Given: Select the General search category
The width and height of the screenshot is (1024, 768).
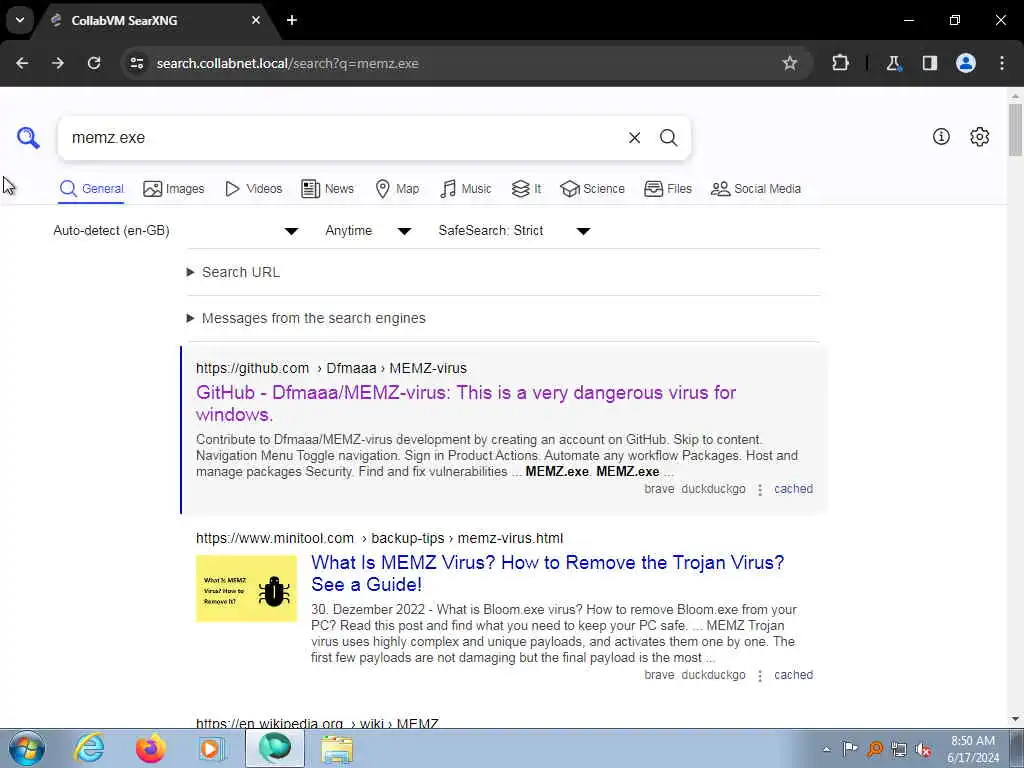Looking at the screenshot, I should pos(91,189).
